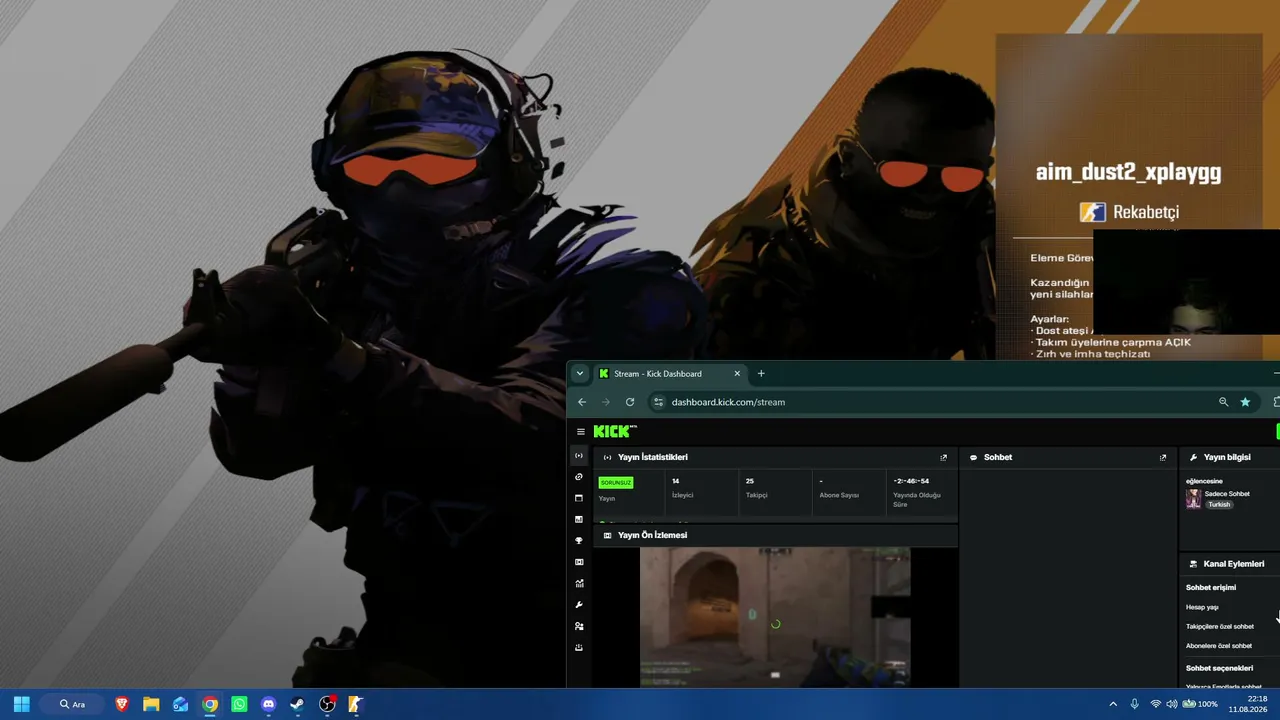Open Counter-Strike 2 from the taskbar
This screenshot has height=720, width=1280.
[x=355, y=704]
